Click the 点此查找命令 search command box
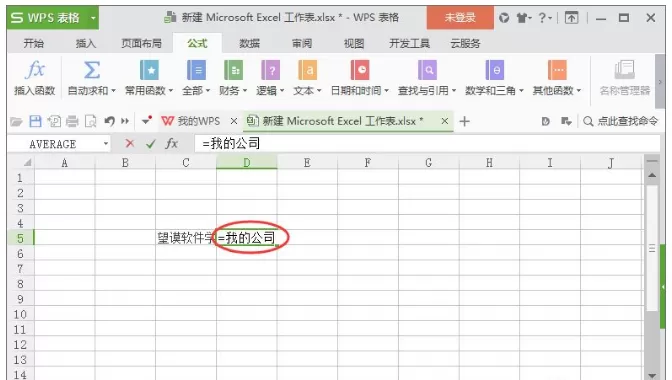672x380 pixels. pyautogui.click(x=621, y=122)
